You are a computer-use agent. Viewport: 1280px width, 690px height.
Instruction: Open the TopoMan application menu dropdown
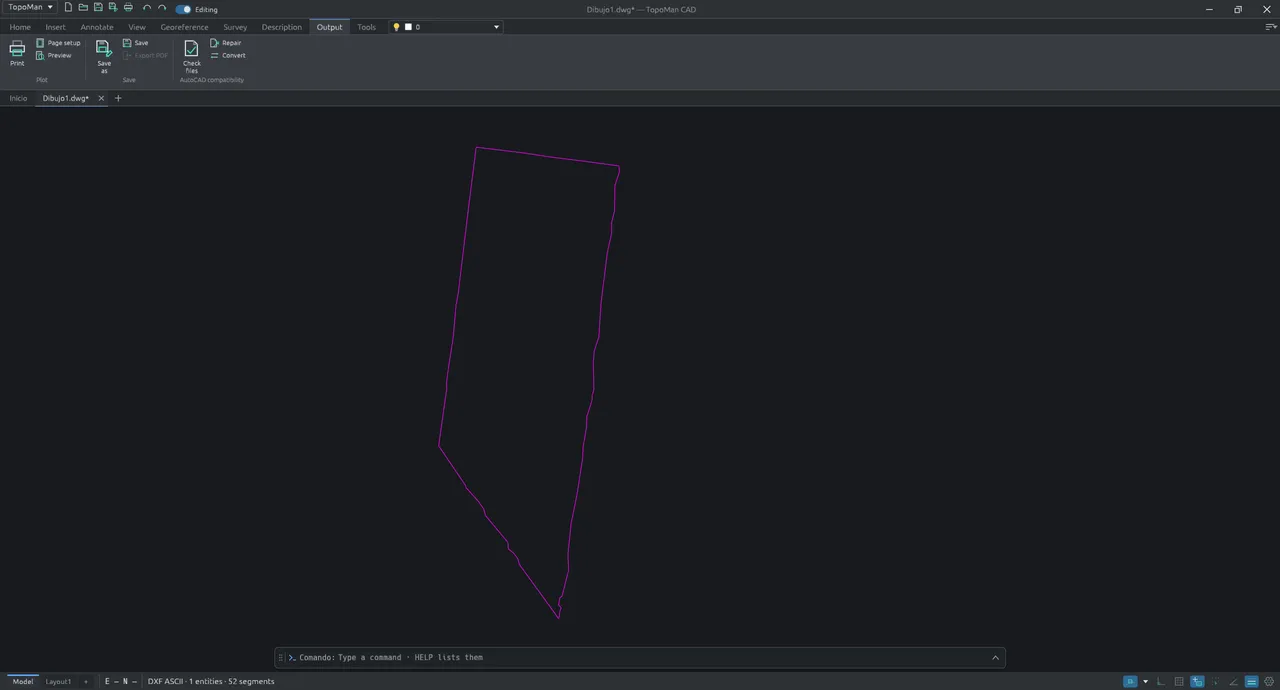(30, 7)
